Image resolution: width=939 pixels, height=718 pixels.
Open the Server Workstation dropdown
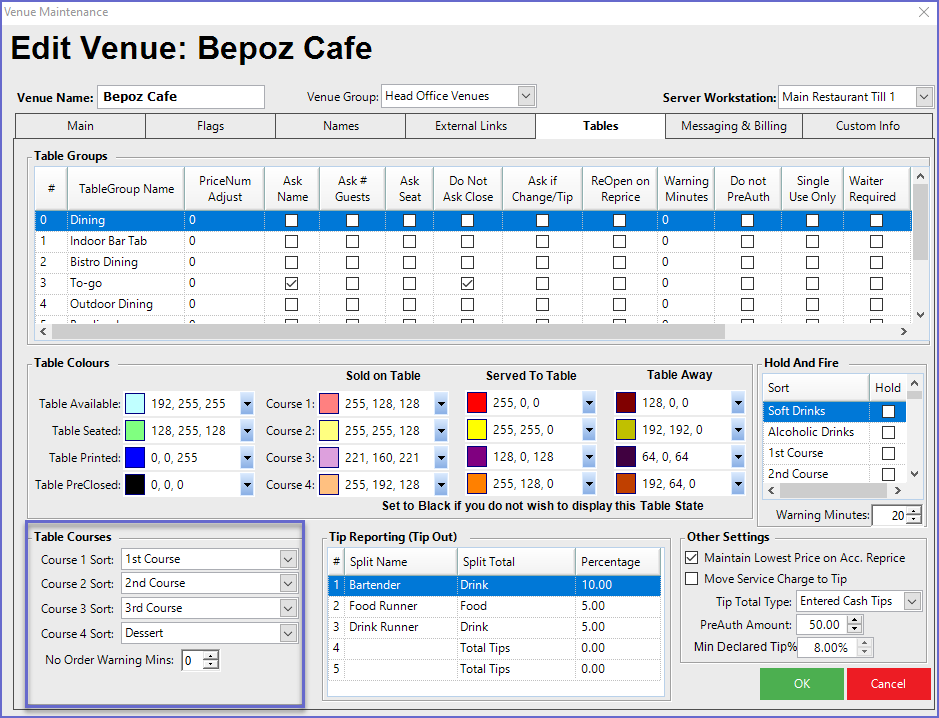(x=924, y=96)
